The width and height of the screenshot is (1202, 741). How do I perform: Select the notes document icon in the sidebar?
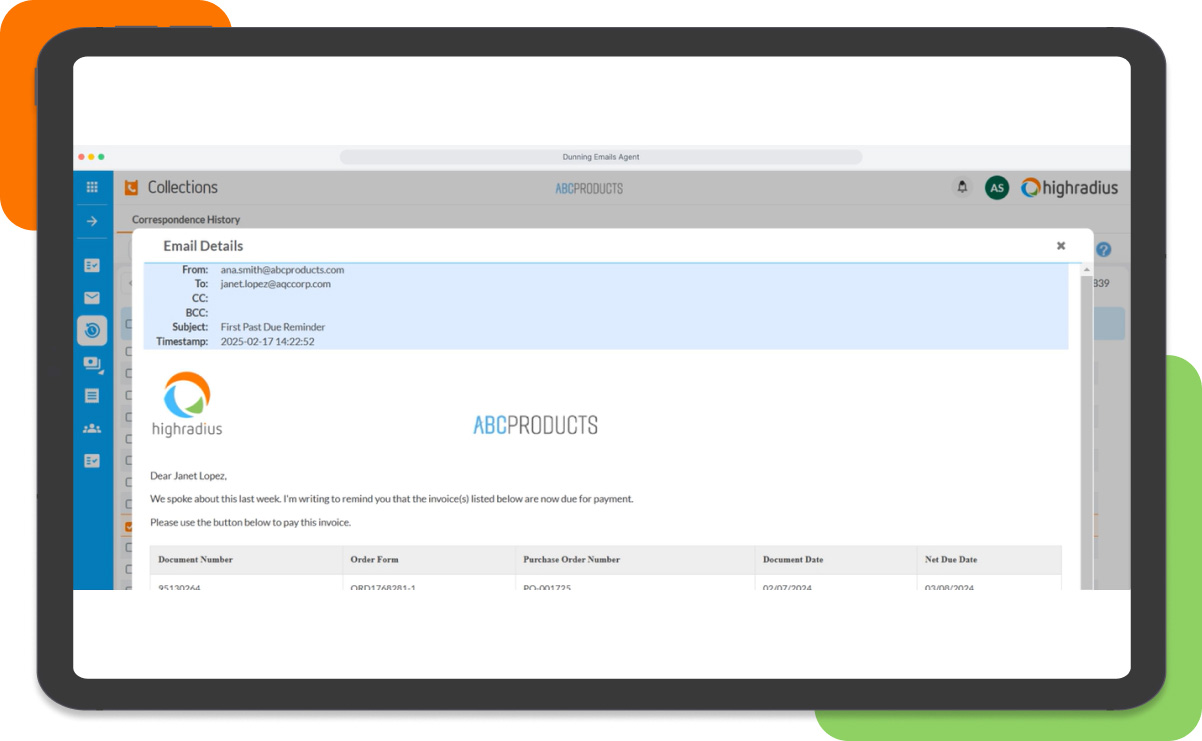(x=92, y=395)
